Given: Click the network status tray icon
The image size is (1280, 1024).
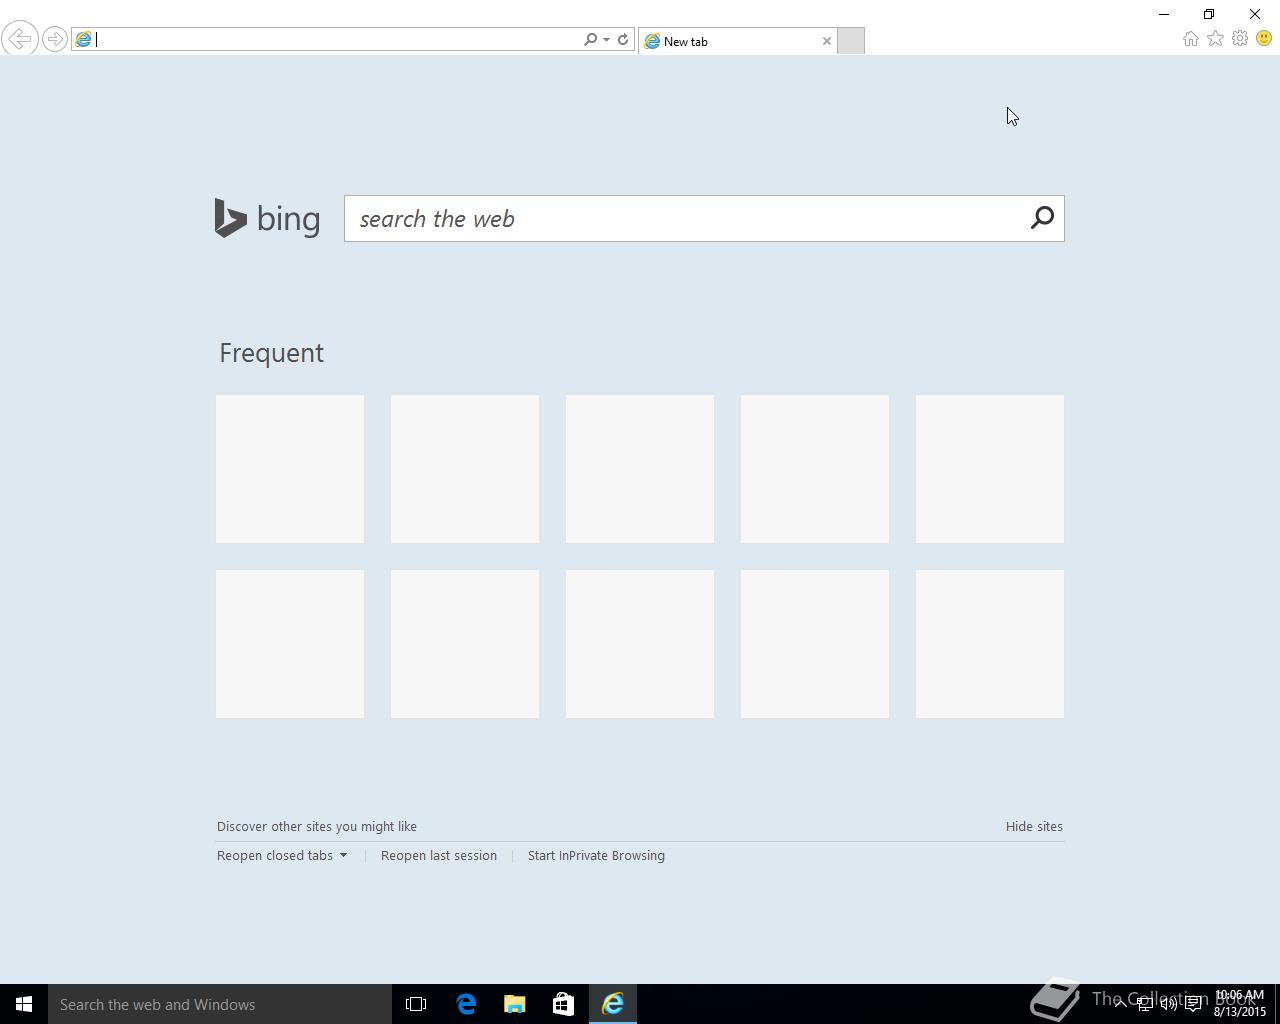Looking at the screenshot, I should click(1144, 1004).
